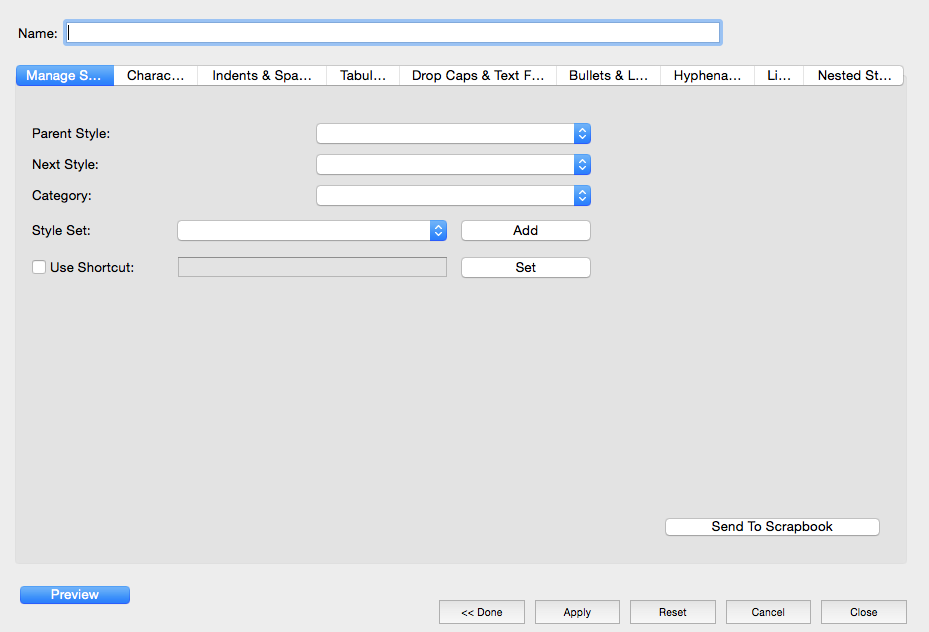929x632 pixels.
Task: Click the Add style set button
Action: pos(525,230)
